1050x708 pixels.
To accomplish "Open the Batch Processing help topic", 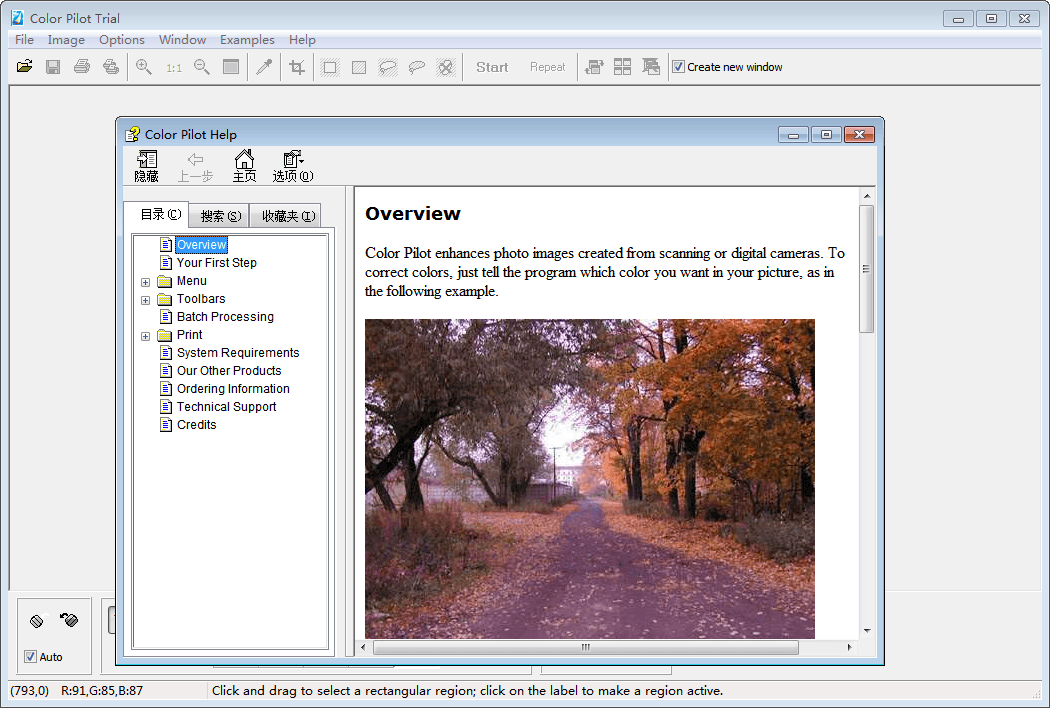I will pyautogui.click(x=225, y=317).
